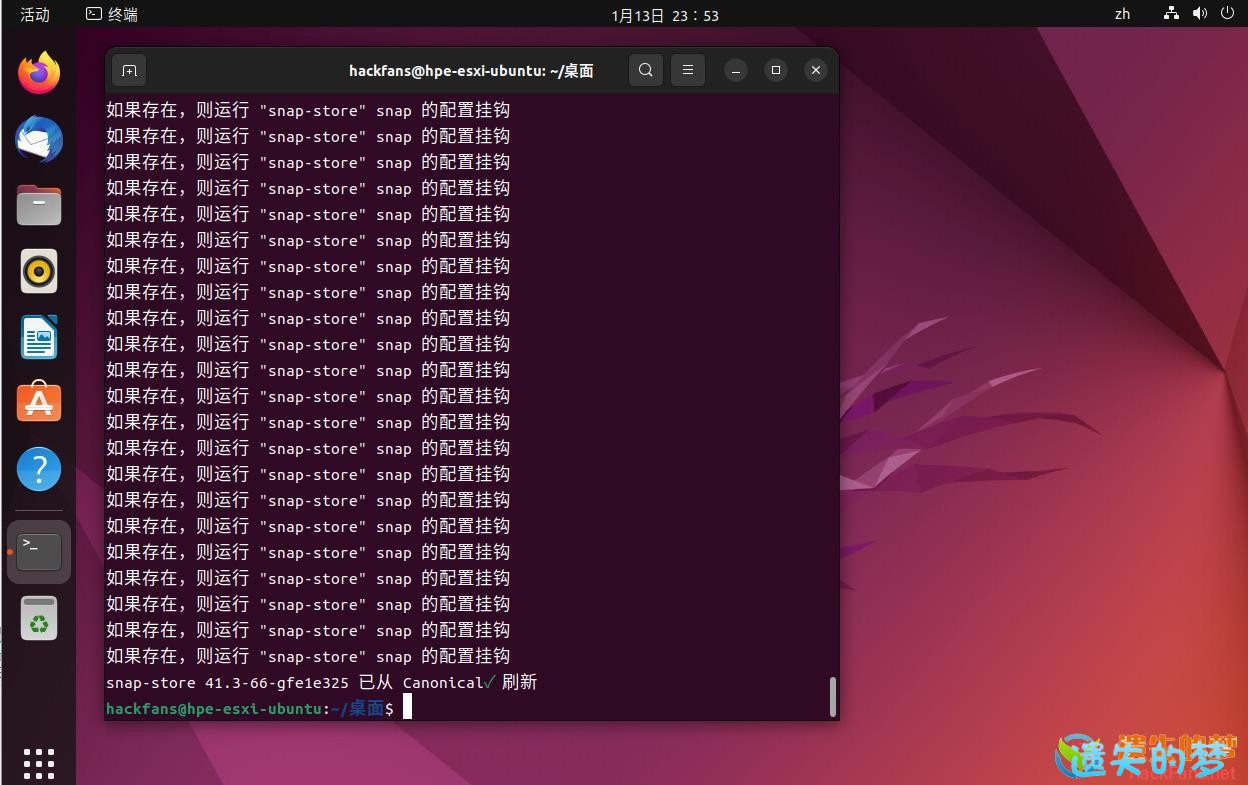This screenshot has width=1248, height=785.
Task: Open the Files manager in dock
Action: pos(39,205)
